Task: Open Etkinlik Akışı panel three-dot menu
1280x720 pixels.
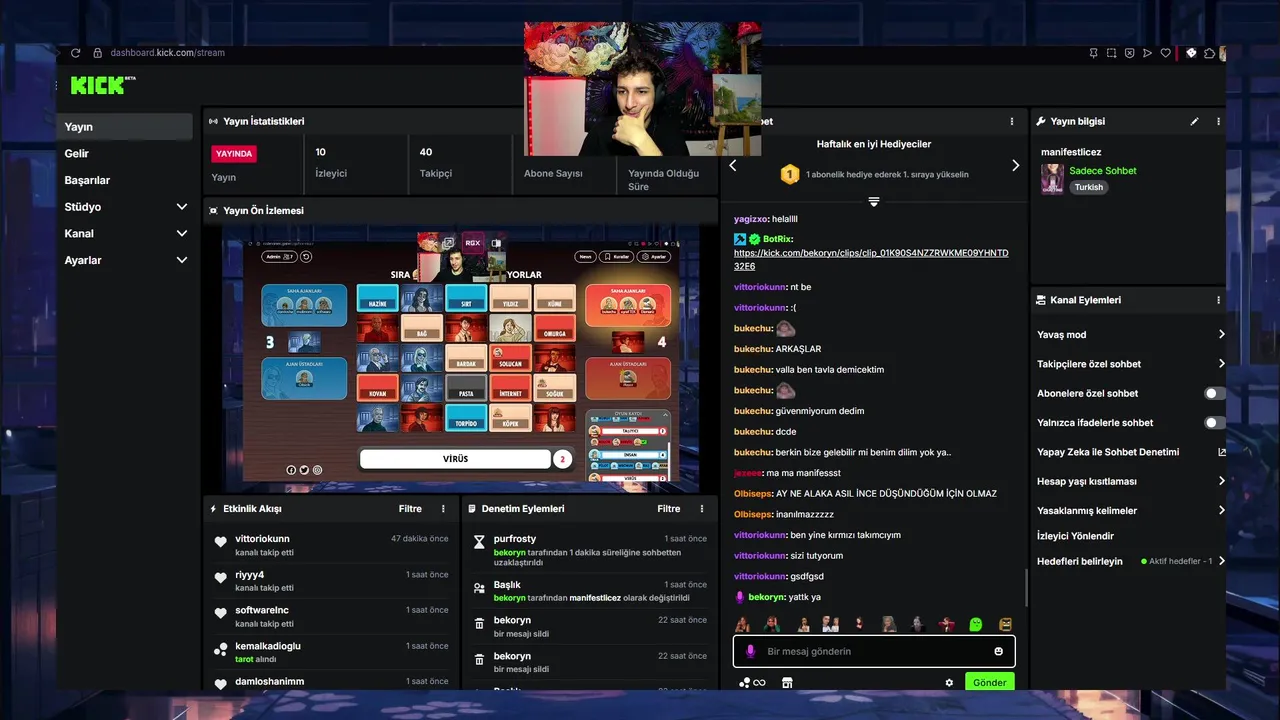Action: pos(444,509)
